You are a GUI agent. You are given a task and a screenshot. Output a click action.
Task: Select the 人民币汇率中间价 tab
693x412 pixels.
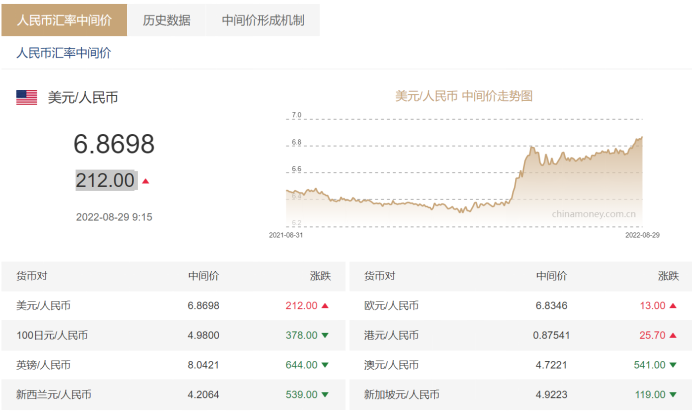(x=64, y=20)
